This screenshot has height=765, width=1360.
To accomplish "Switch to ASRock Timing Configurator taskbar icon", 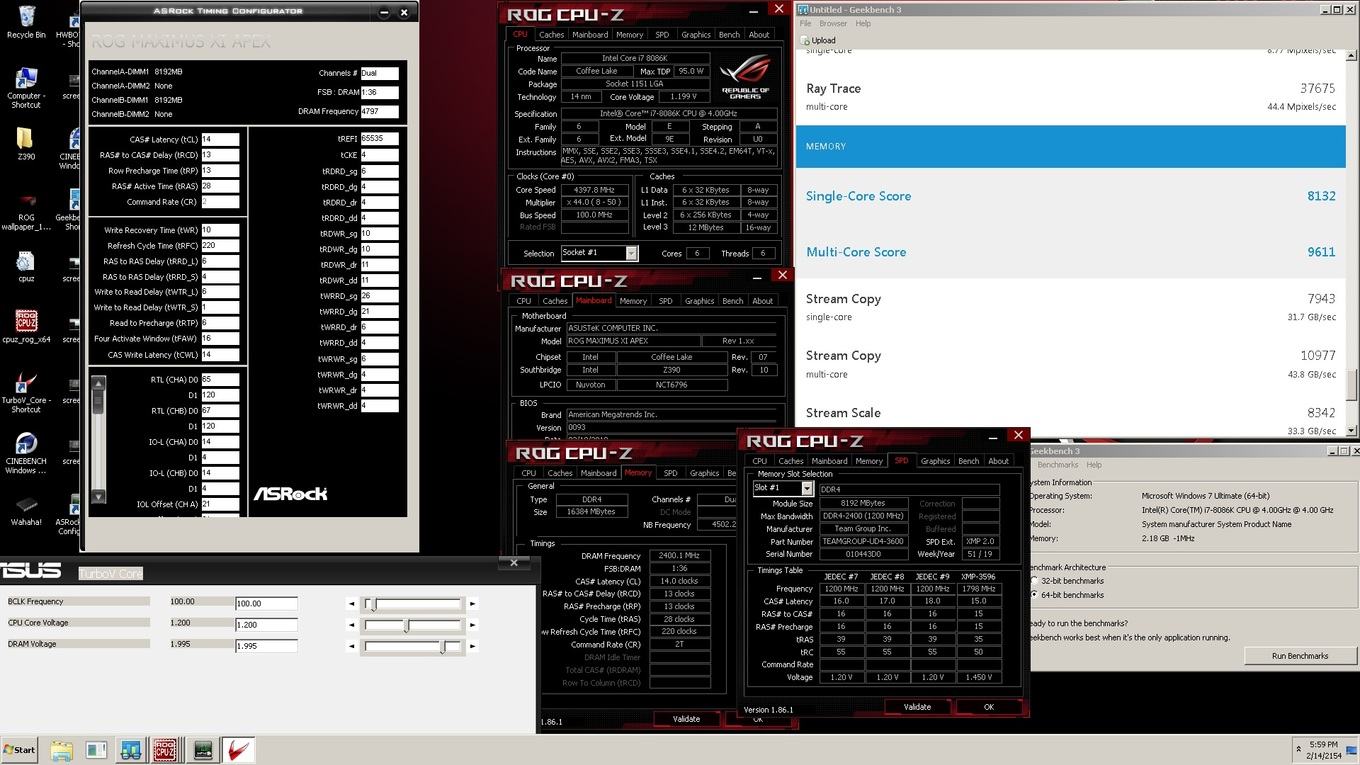I will [203, 749].
